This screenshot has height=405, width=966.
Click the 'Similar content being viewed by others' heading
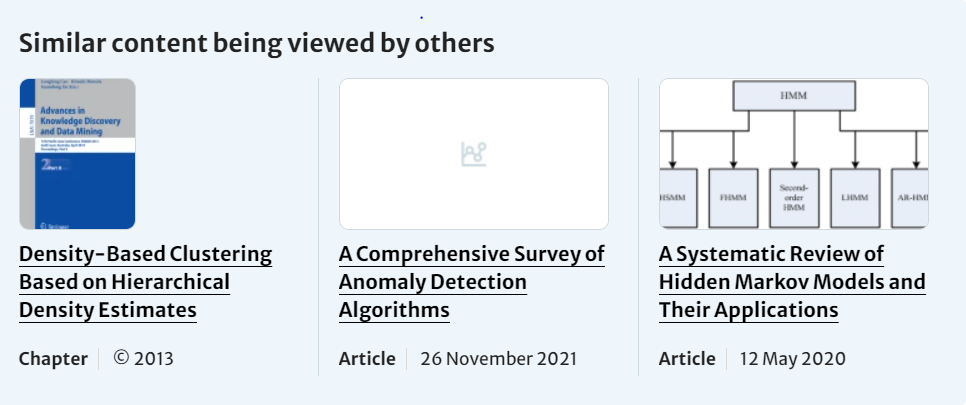(x=257, y=43)
